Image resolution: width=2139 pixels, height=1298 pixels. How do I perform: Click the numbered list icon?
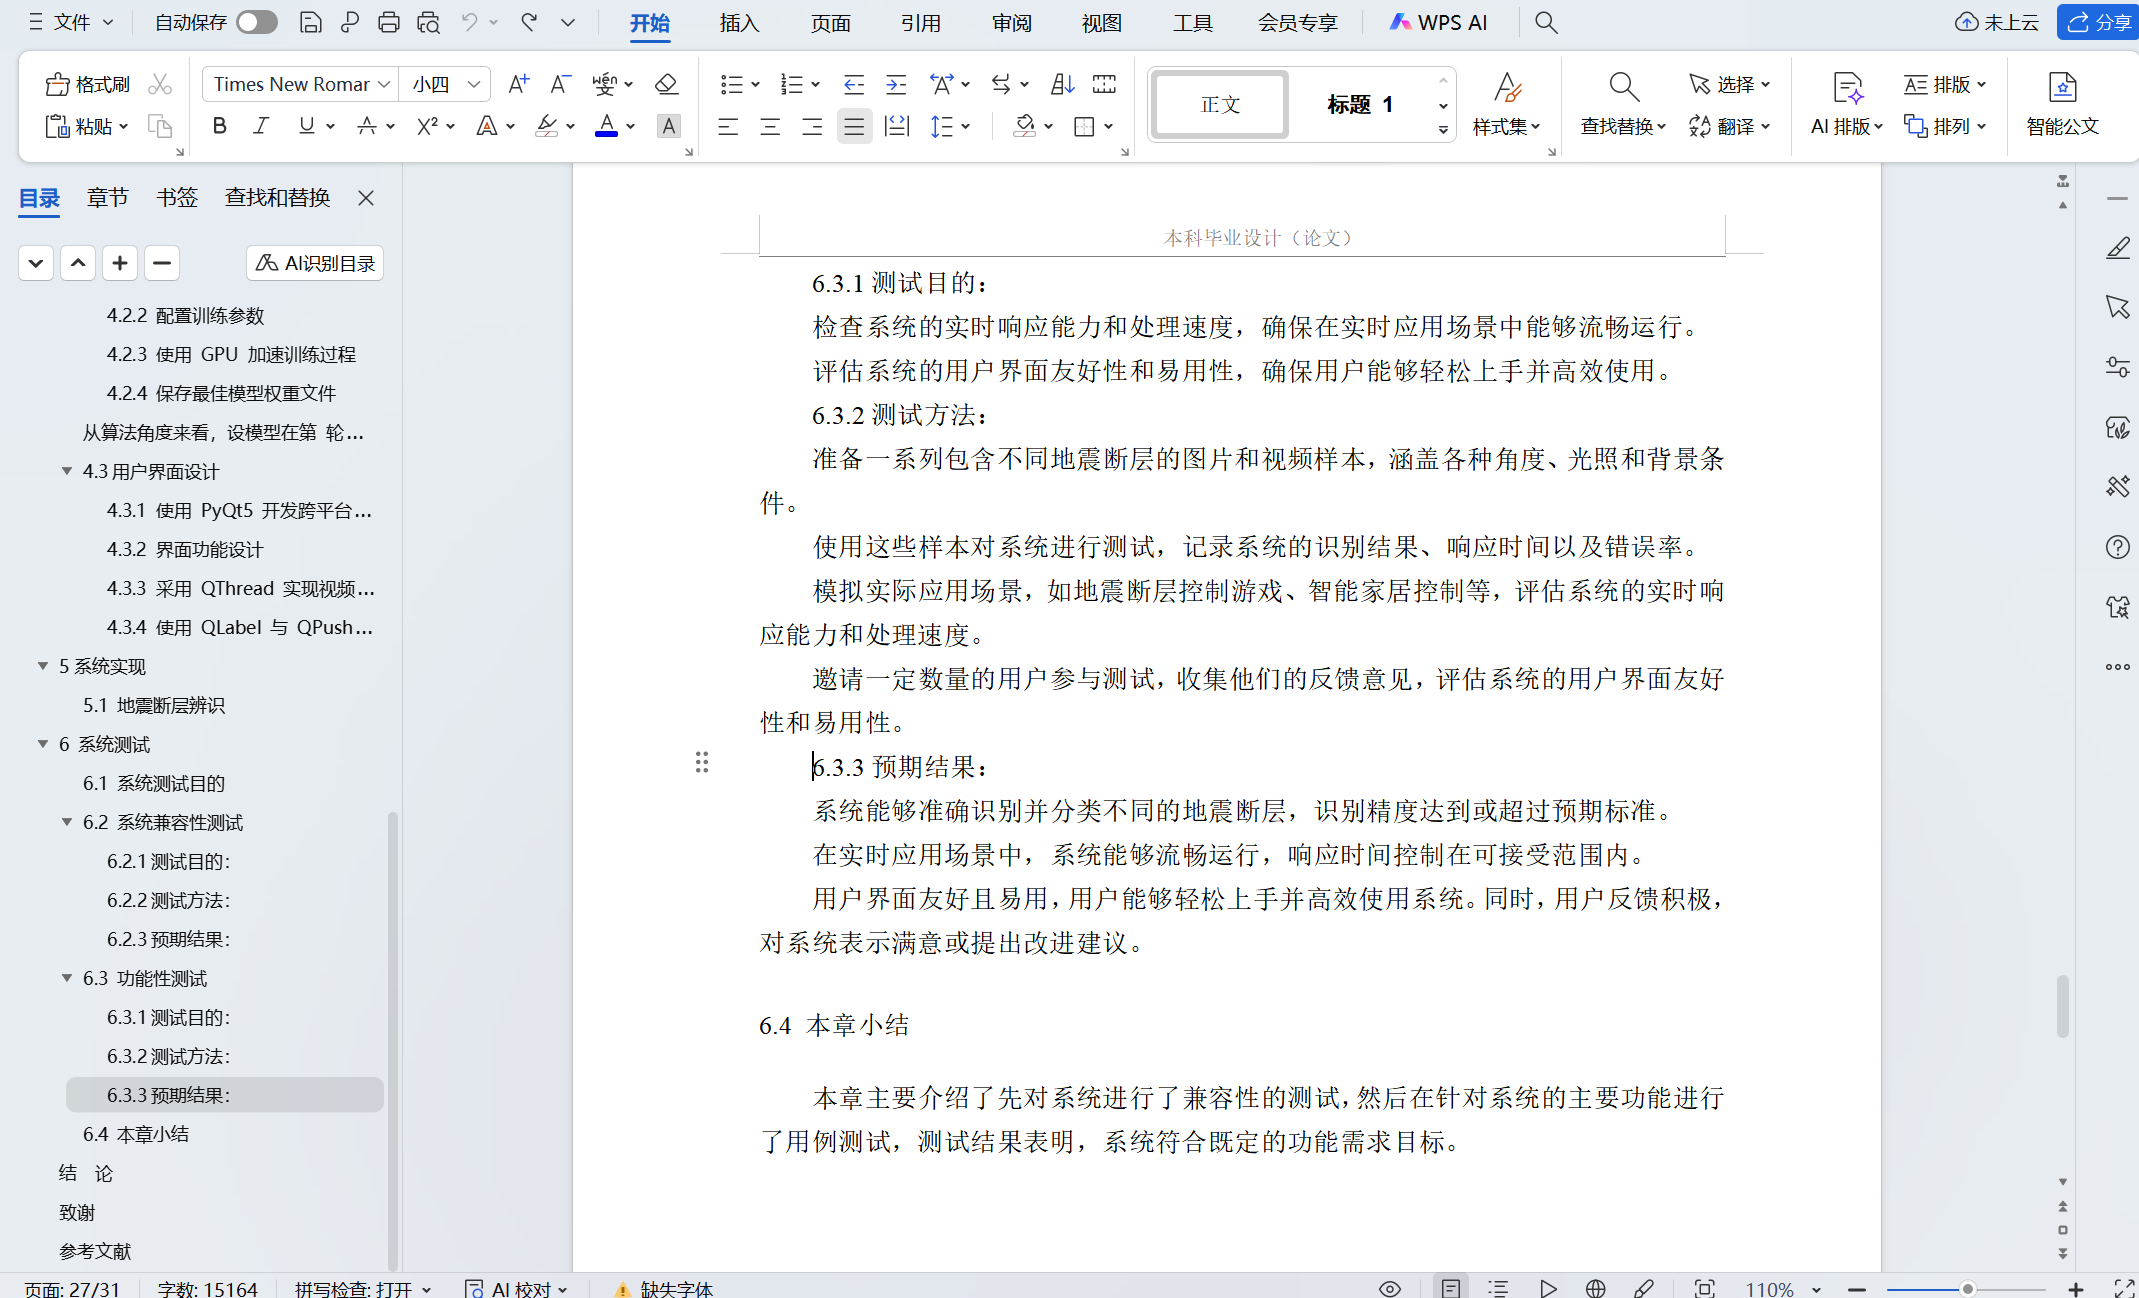click(x=791, y=84)
